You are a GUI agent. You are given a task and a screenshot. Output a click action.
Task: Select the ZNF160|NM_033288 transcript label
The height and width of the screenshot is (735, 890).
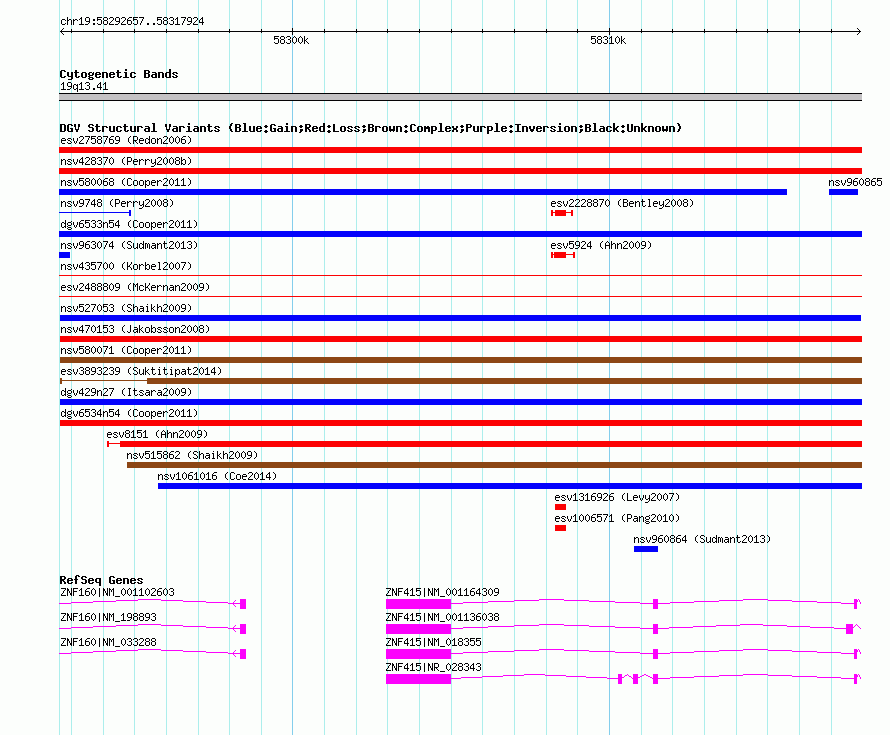[108, 642]
